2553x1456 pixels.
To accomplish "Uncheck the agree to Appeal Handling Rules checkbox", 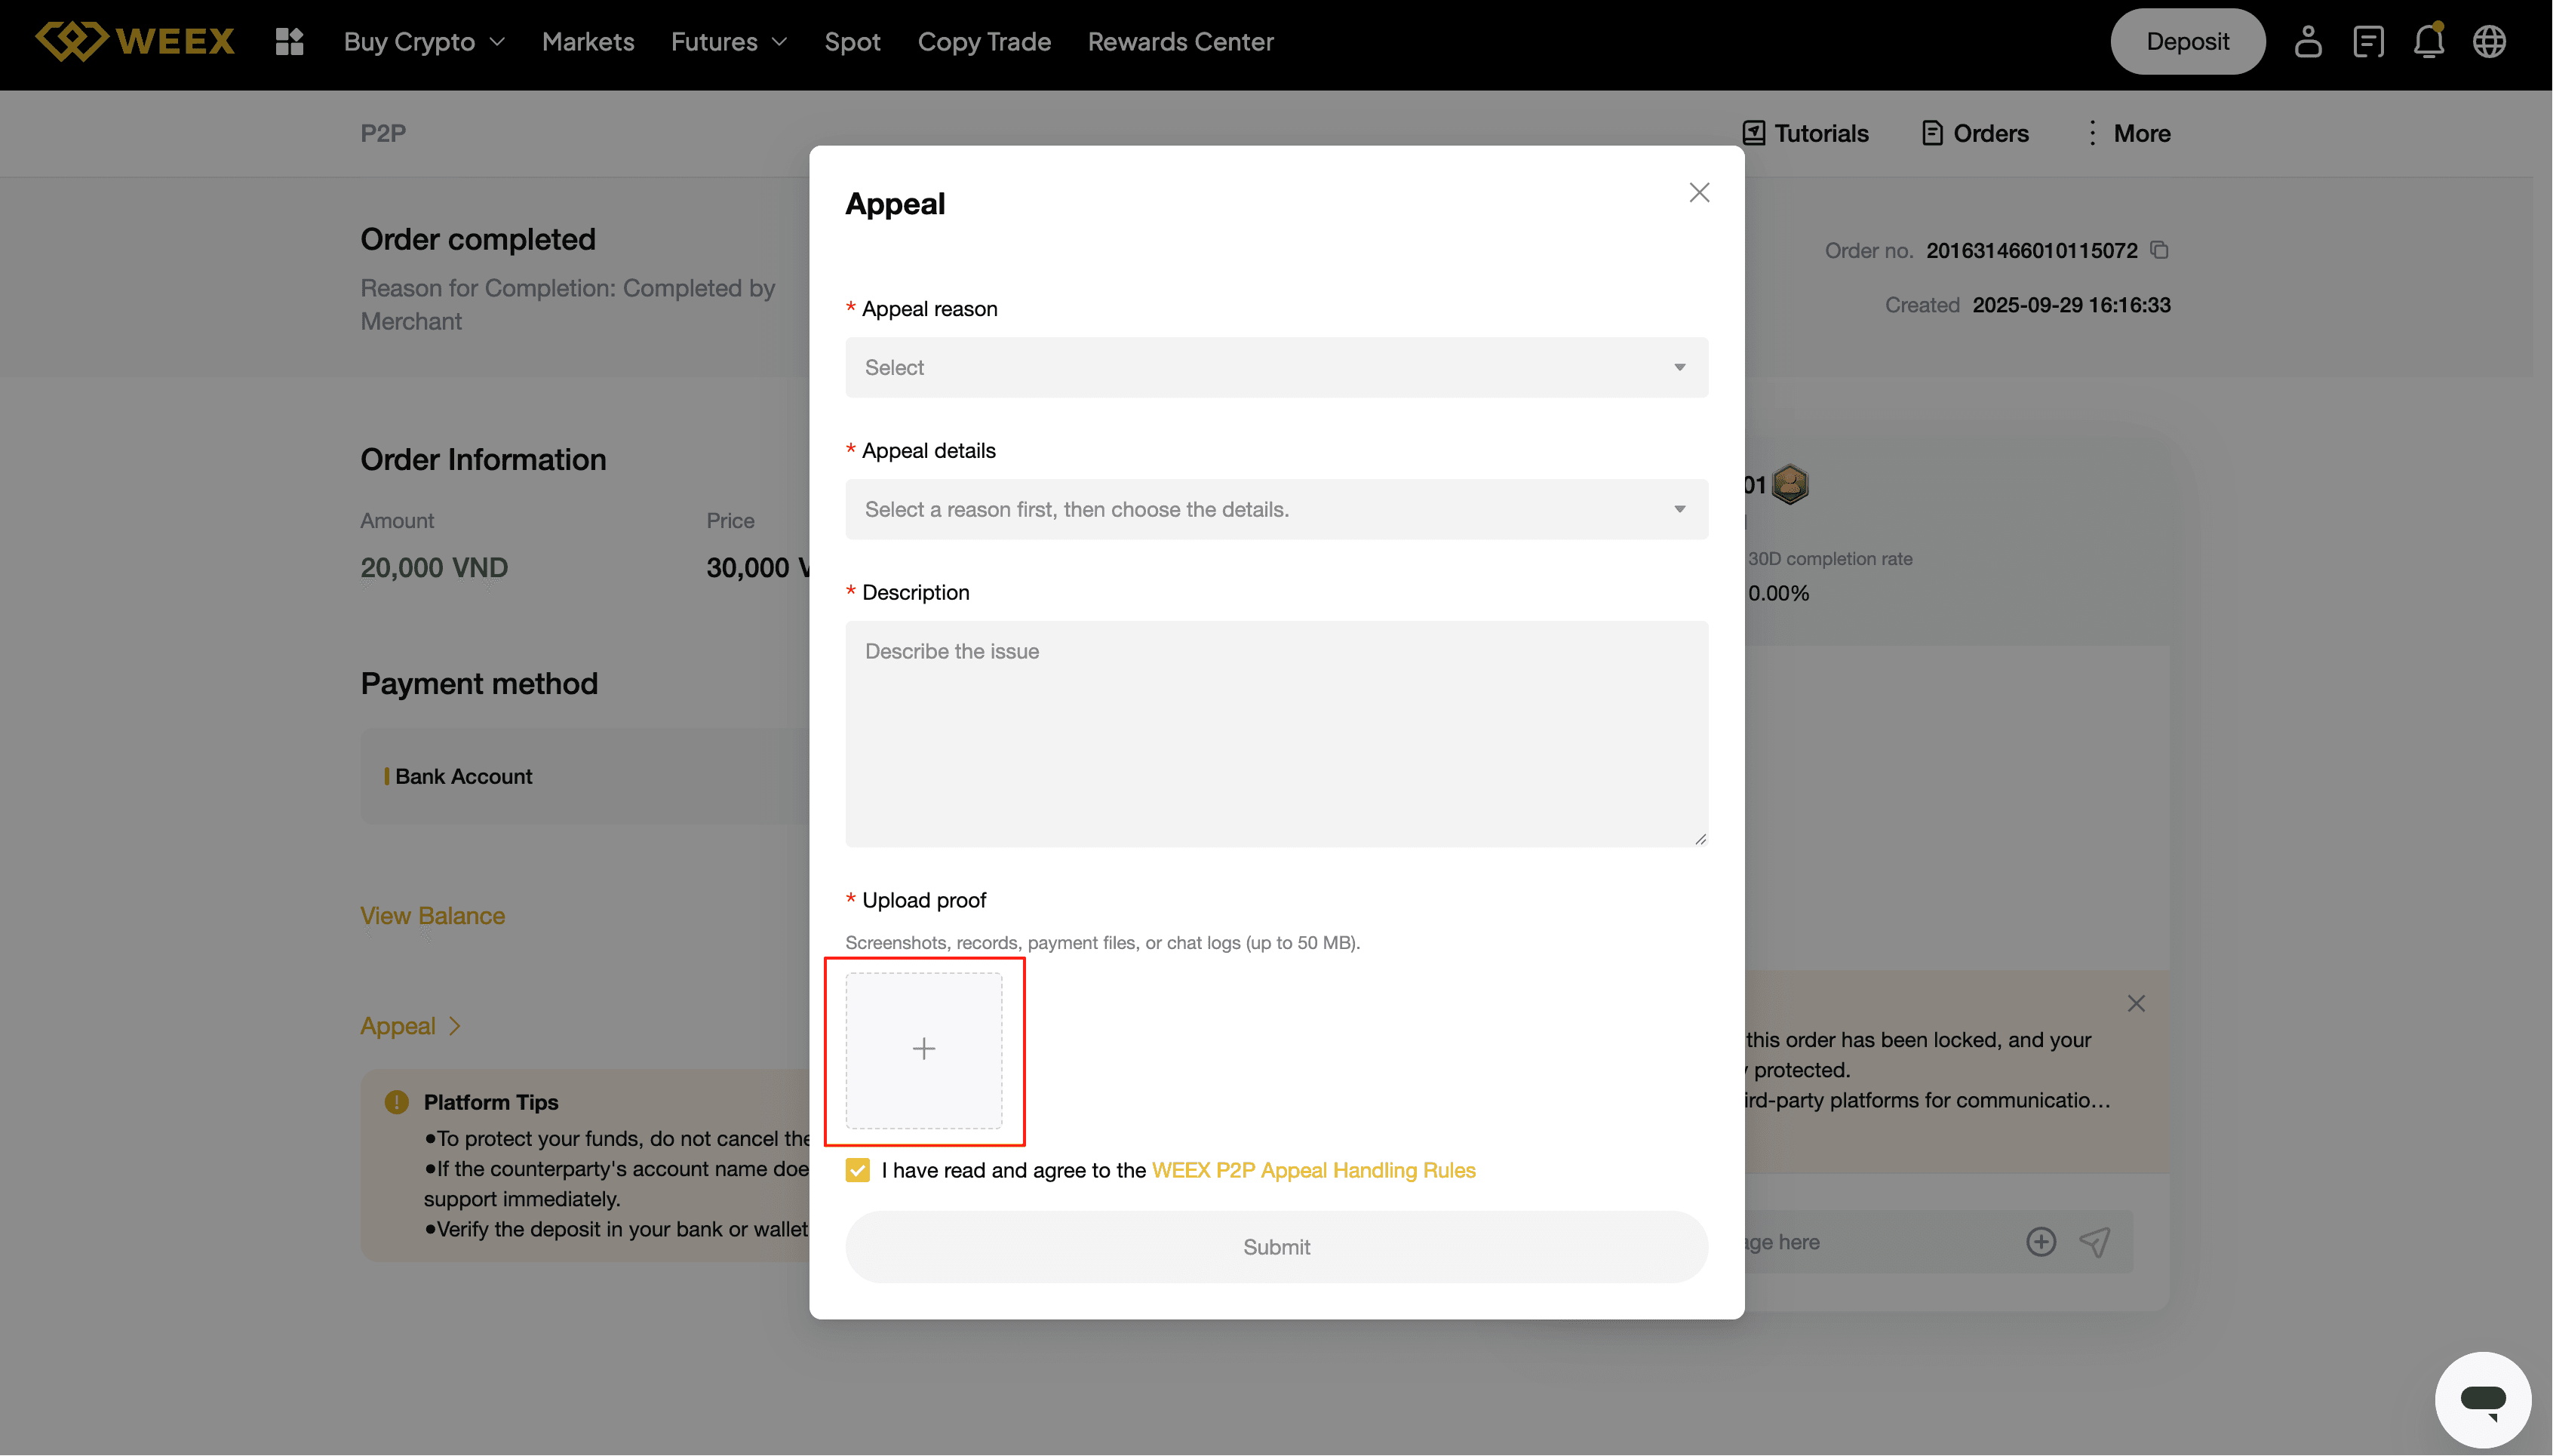I will pos(857,1170).
